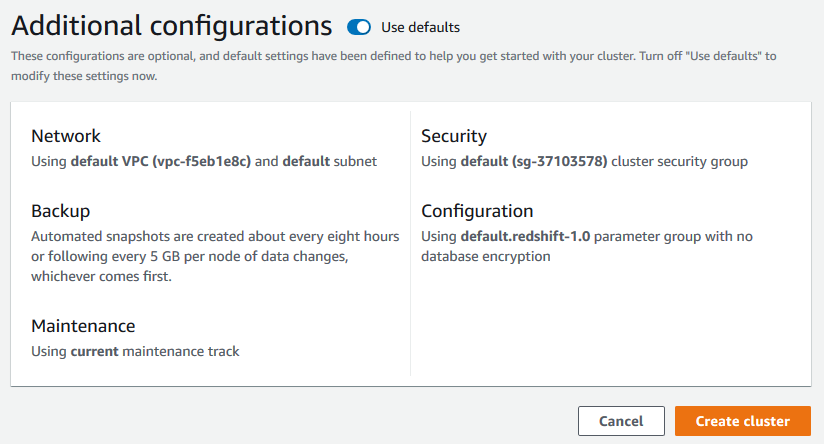The width and height of the screenshot is (824, 444).
Task: Select the default VPC vpc-f5eb1e8c text
Action: coord(161,161)
